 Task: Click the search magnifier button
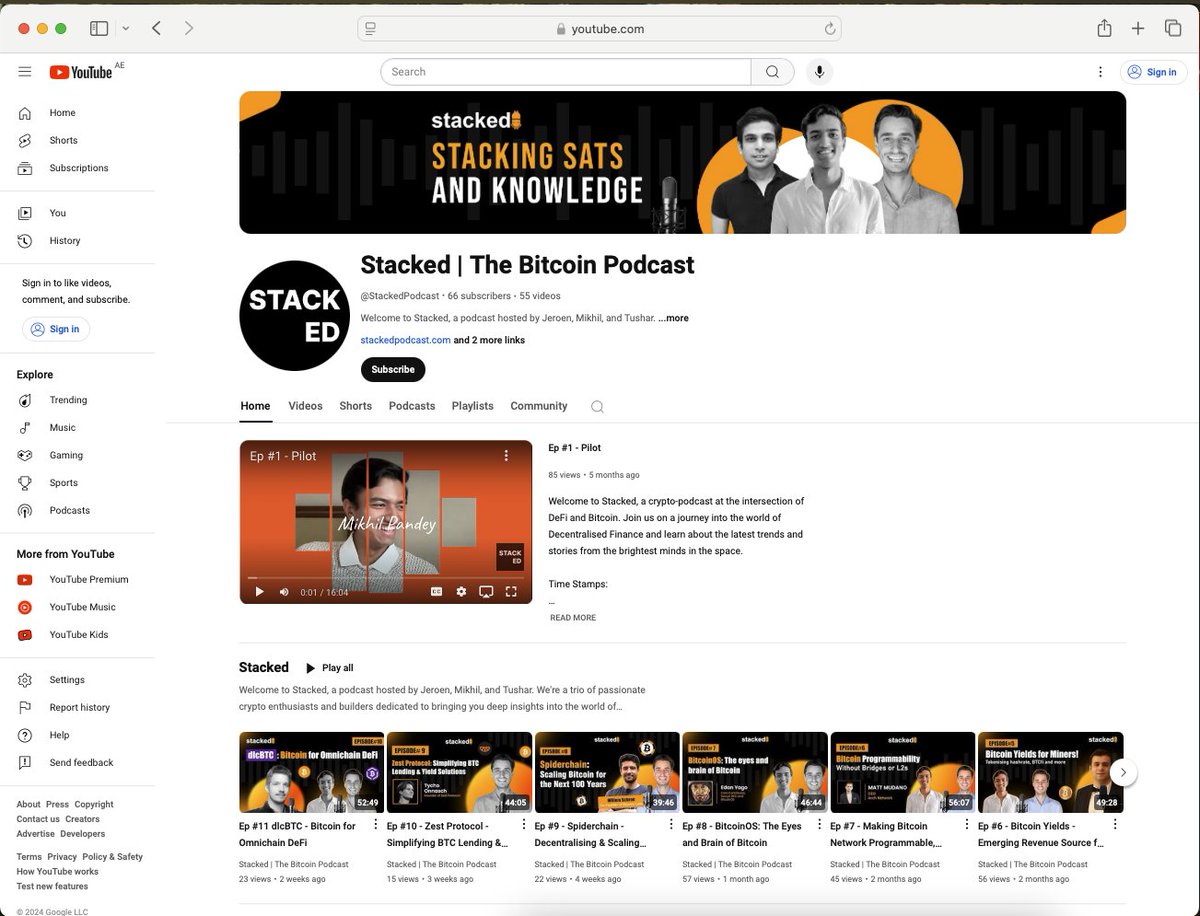pos(772,72)
